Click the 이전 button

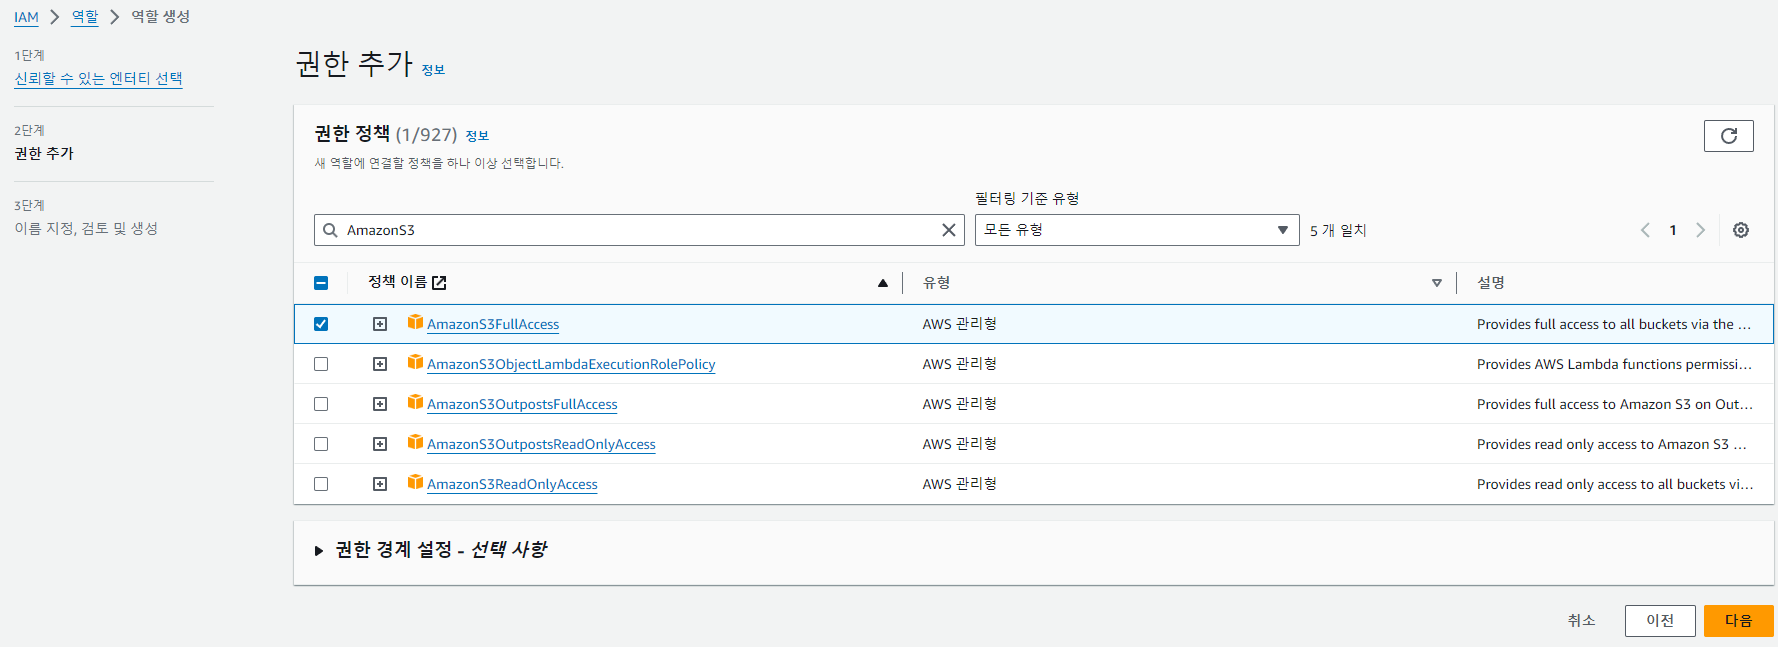[1660, 621]
